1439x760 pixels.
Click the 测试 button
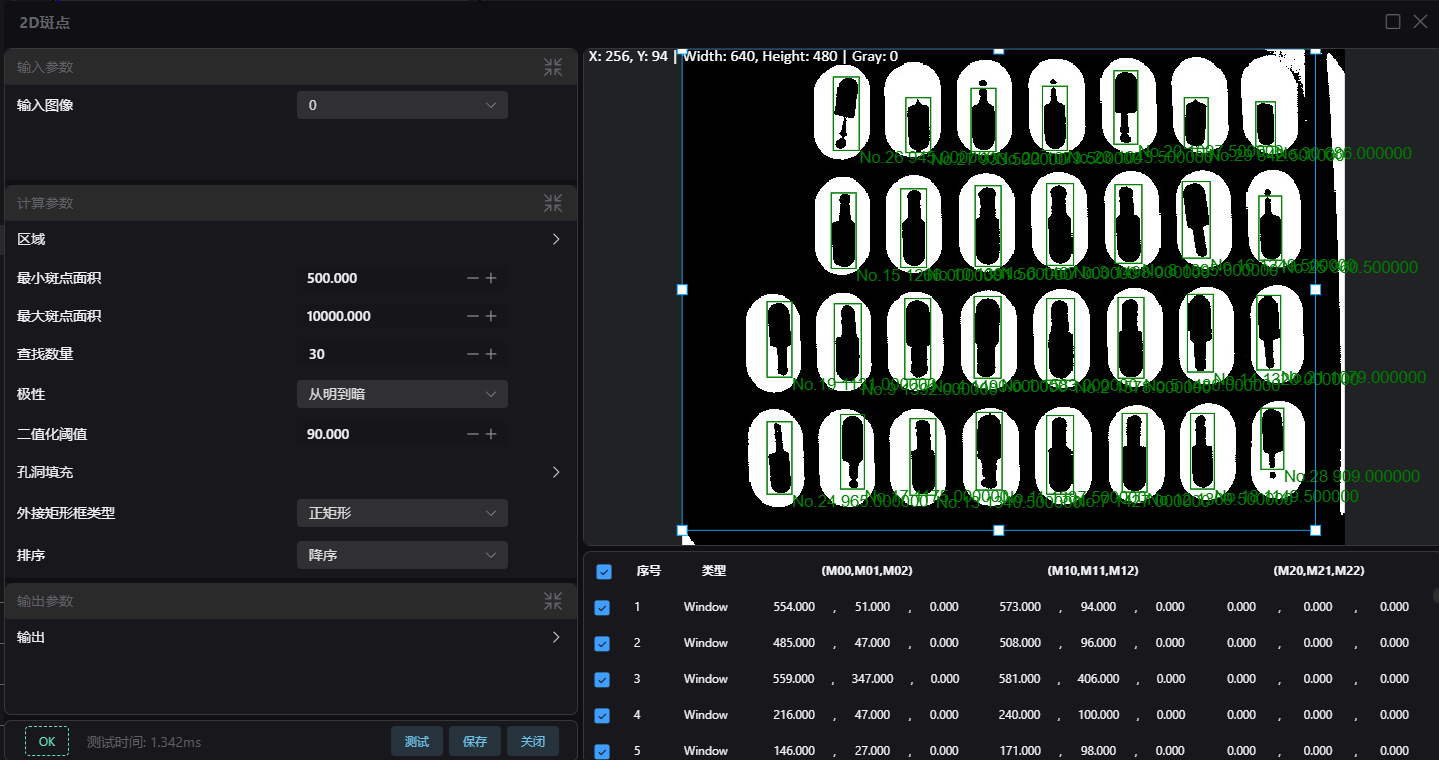417,741
